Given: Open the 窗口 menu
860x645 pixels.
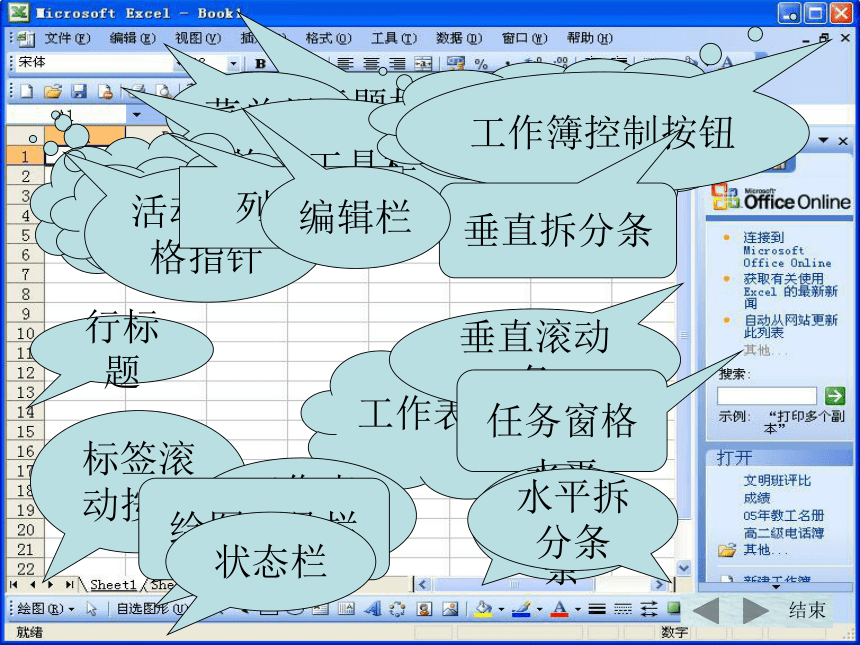Looking at the screenshot, I should coord(524,38).
